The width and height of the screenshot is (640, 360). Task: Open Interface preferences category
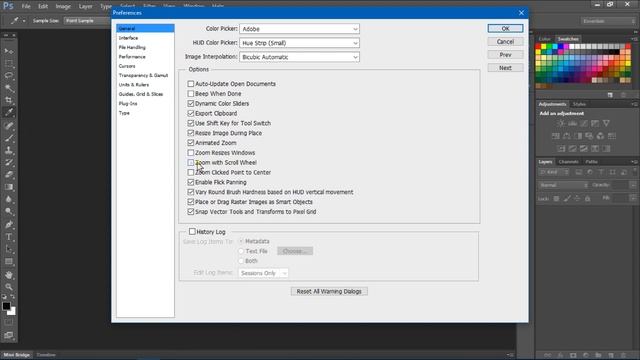point(128,38)
